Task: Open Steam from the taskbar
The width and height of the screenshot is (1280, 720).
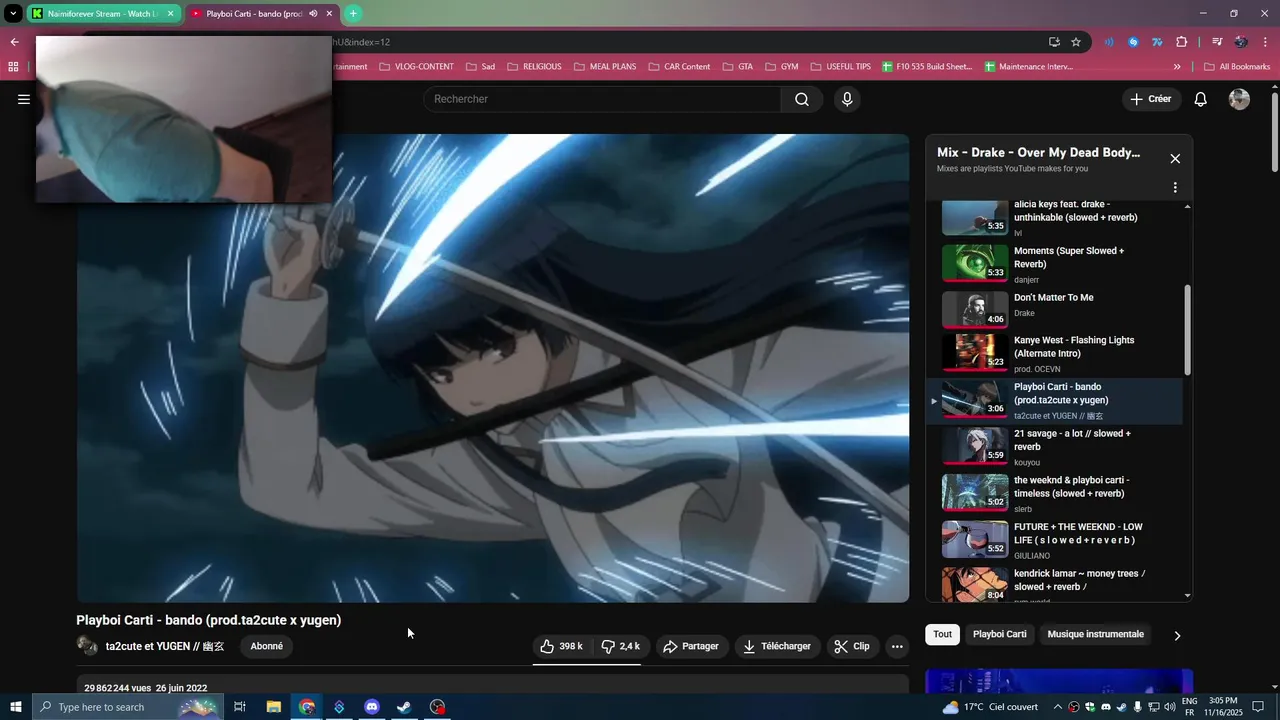Action: pyautogui.click(x=404, y=707)
